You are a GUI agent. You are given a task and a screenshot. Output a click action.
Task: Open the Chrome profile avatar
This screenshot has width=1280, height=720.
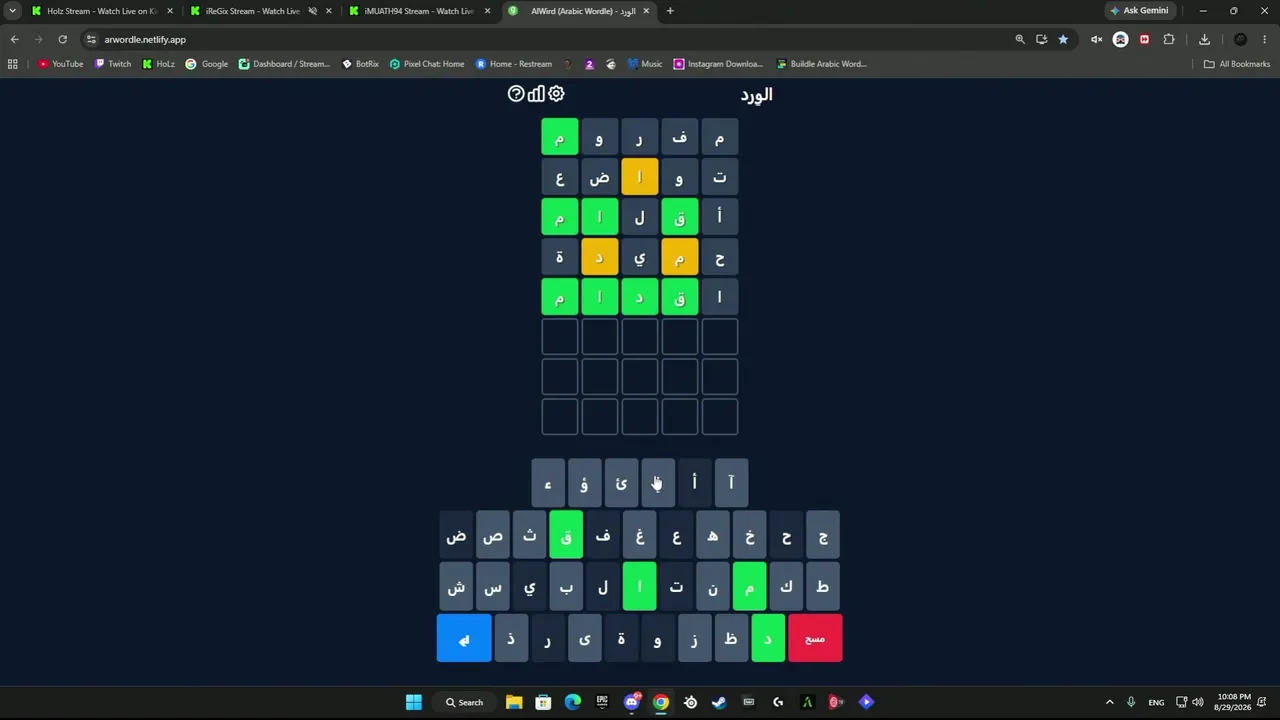[1240, 39]
